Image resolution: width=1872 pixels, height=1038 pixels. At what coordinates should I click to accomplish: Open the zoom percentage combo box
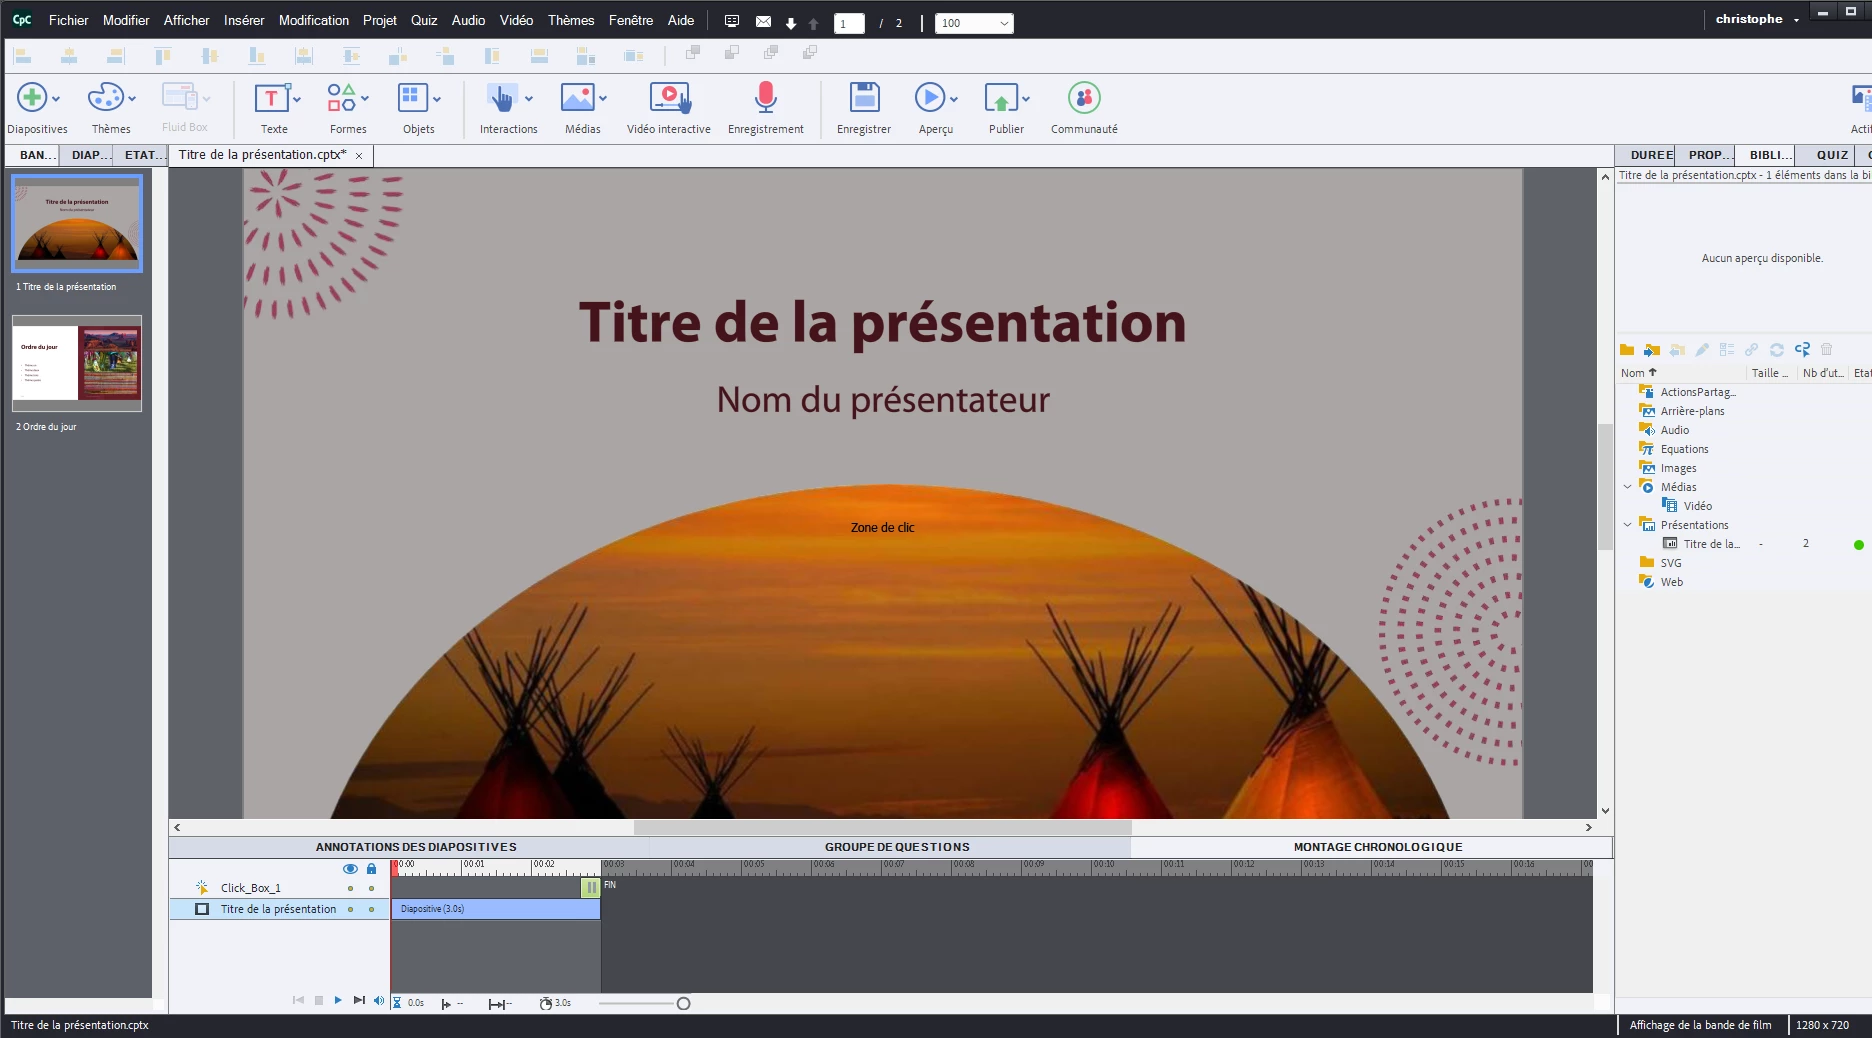click(x=974, y=23)
